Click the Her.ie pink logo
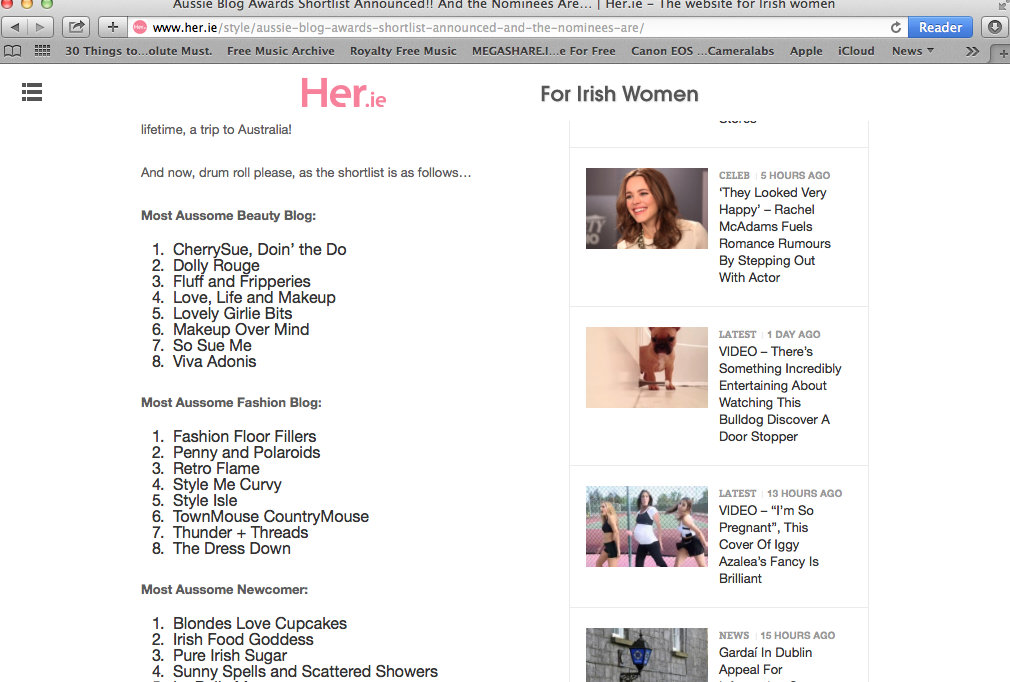 343,93
